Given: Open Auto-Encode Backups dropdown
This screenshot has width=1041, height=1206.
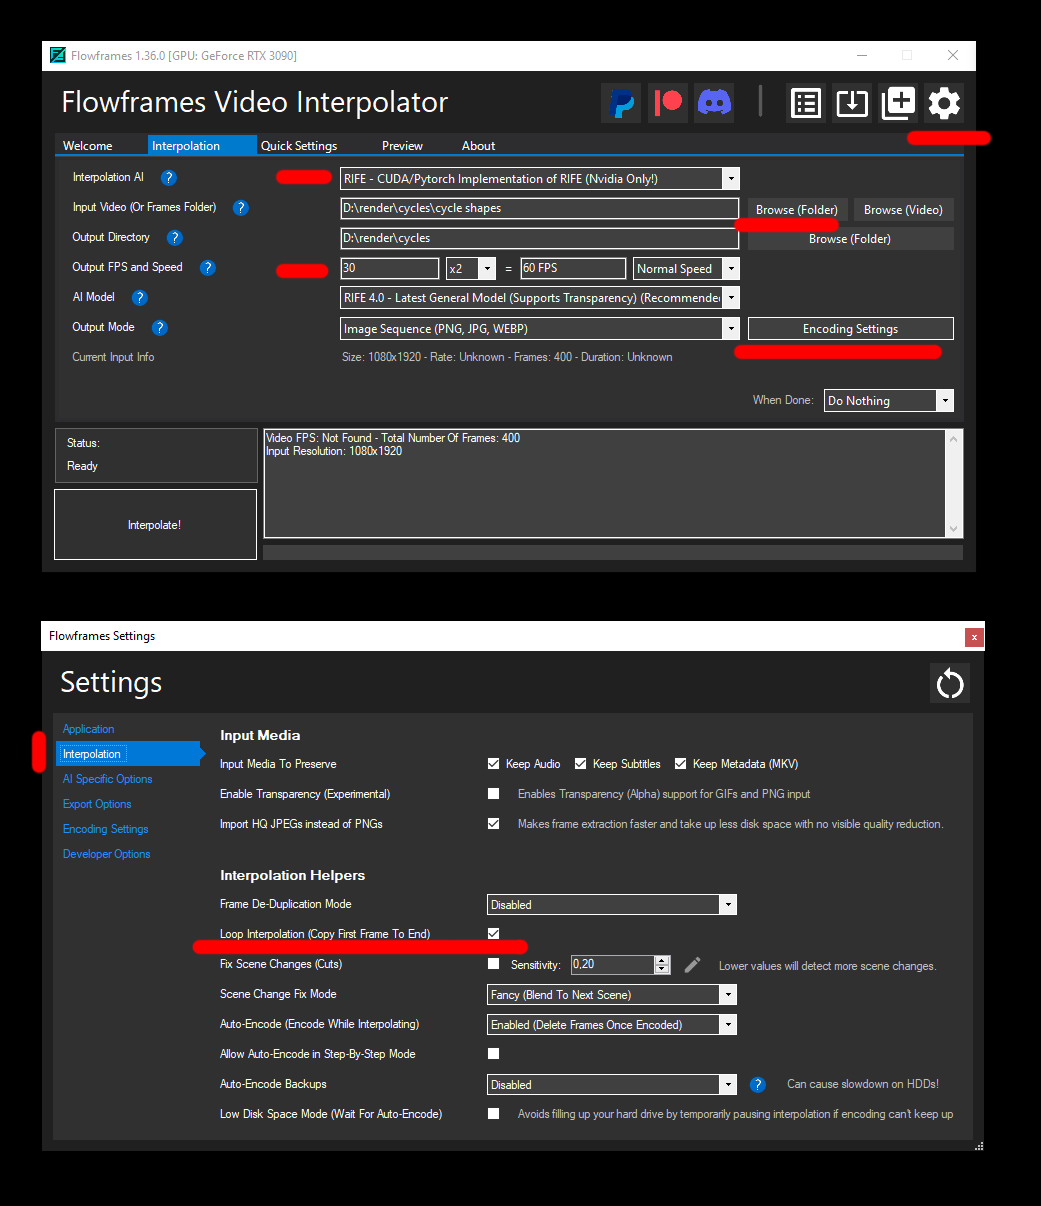Looking at the screenshot, I should (612, 1085).
